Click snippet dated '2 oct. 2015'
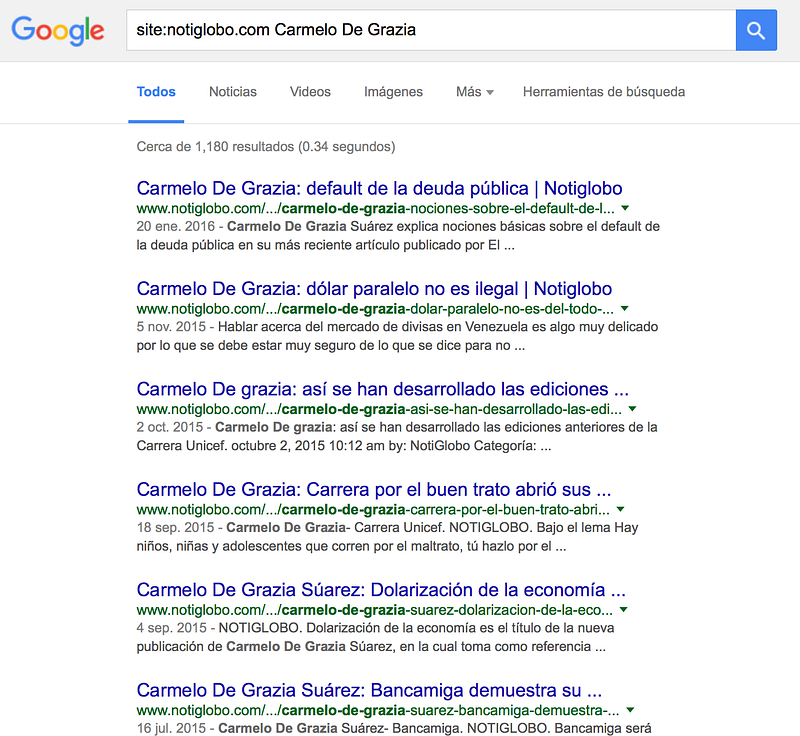The image size is (800, 736). click(x=397, y=437)
